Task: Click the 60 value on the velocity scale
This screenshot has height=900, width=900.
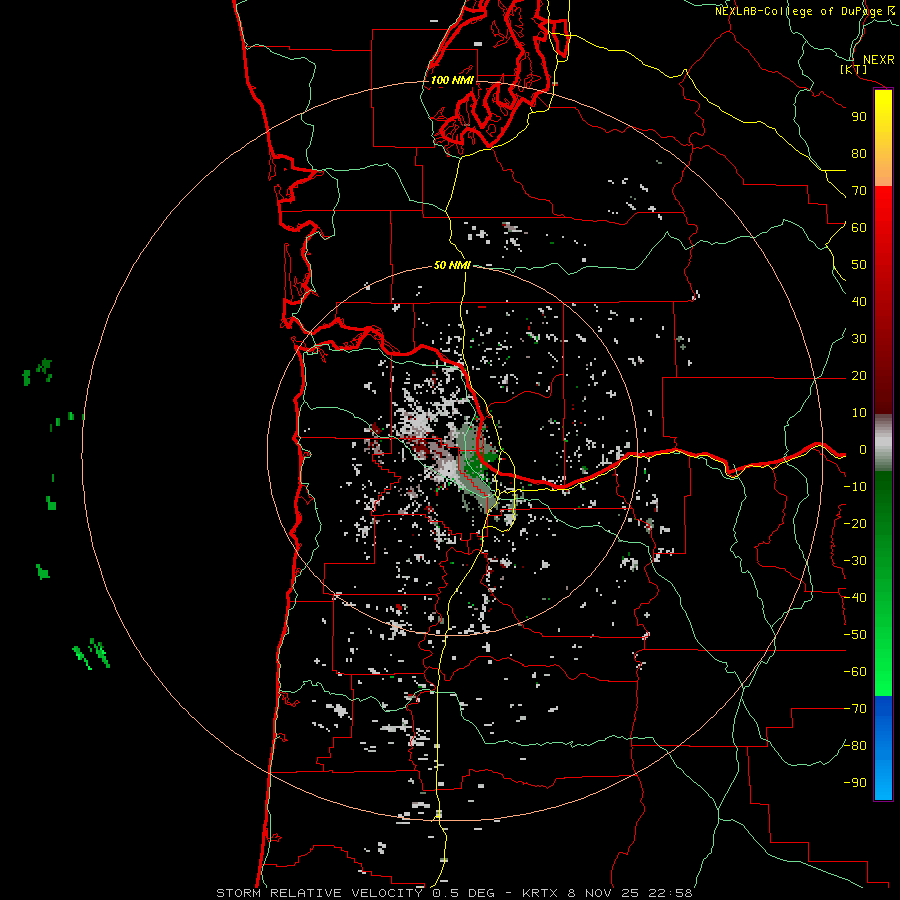Action: [859, 227]
